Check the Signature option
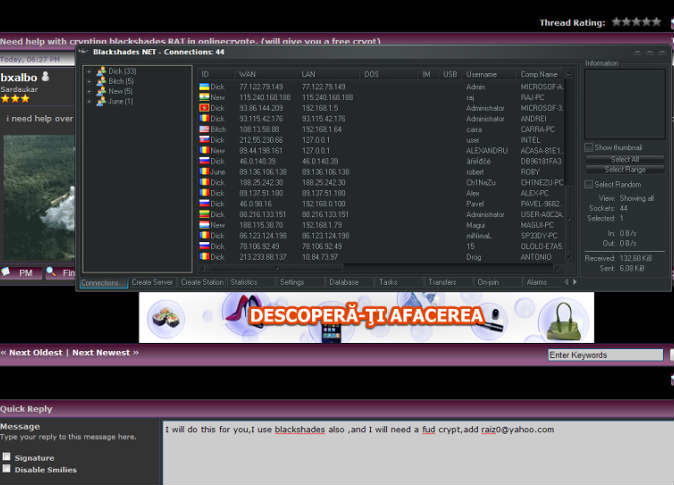The height and width of the screenshot is (485, 674). [7, 457]
